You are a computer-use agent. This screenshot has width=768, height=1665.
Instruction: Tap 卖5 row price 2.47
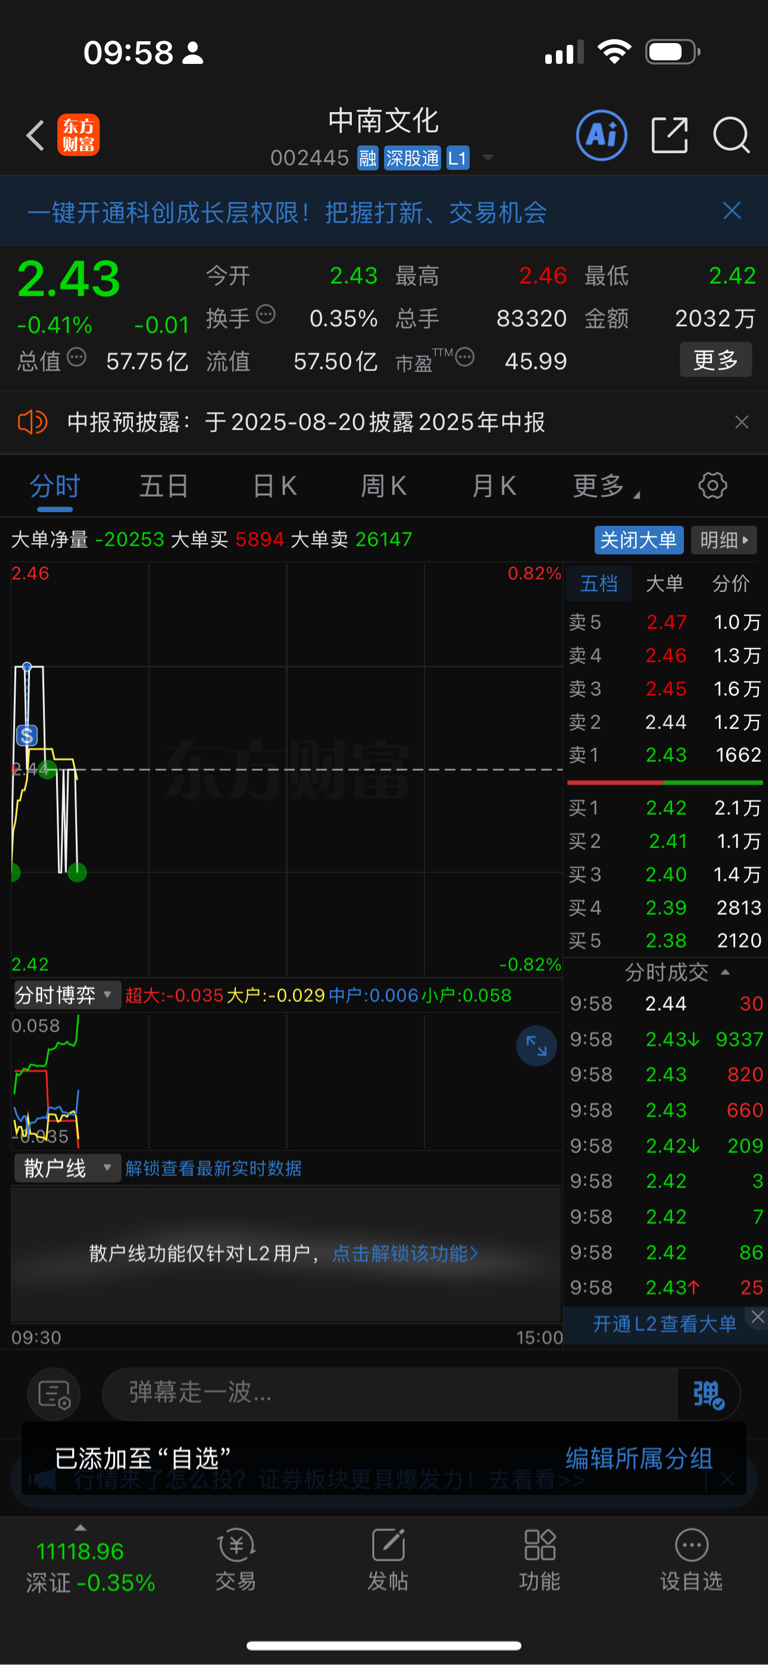click(666, 622)
